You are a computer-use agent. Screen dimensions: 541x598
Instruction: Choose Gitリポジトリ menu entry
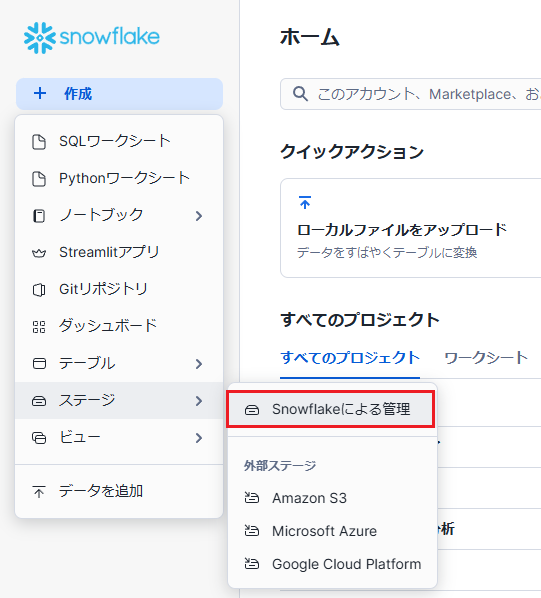[x=119, y=289]
